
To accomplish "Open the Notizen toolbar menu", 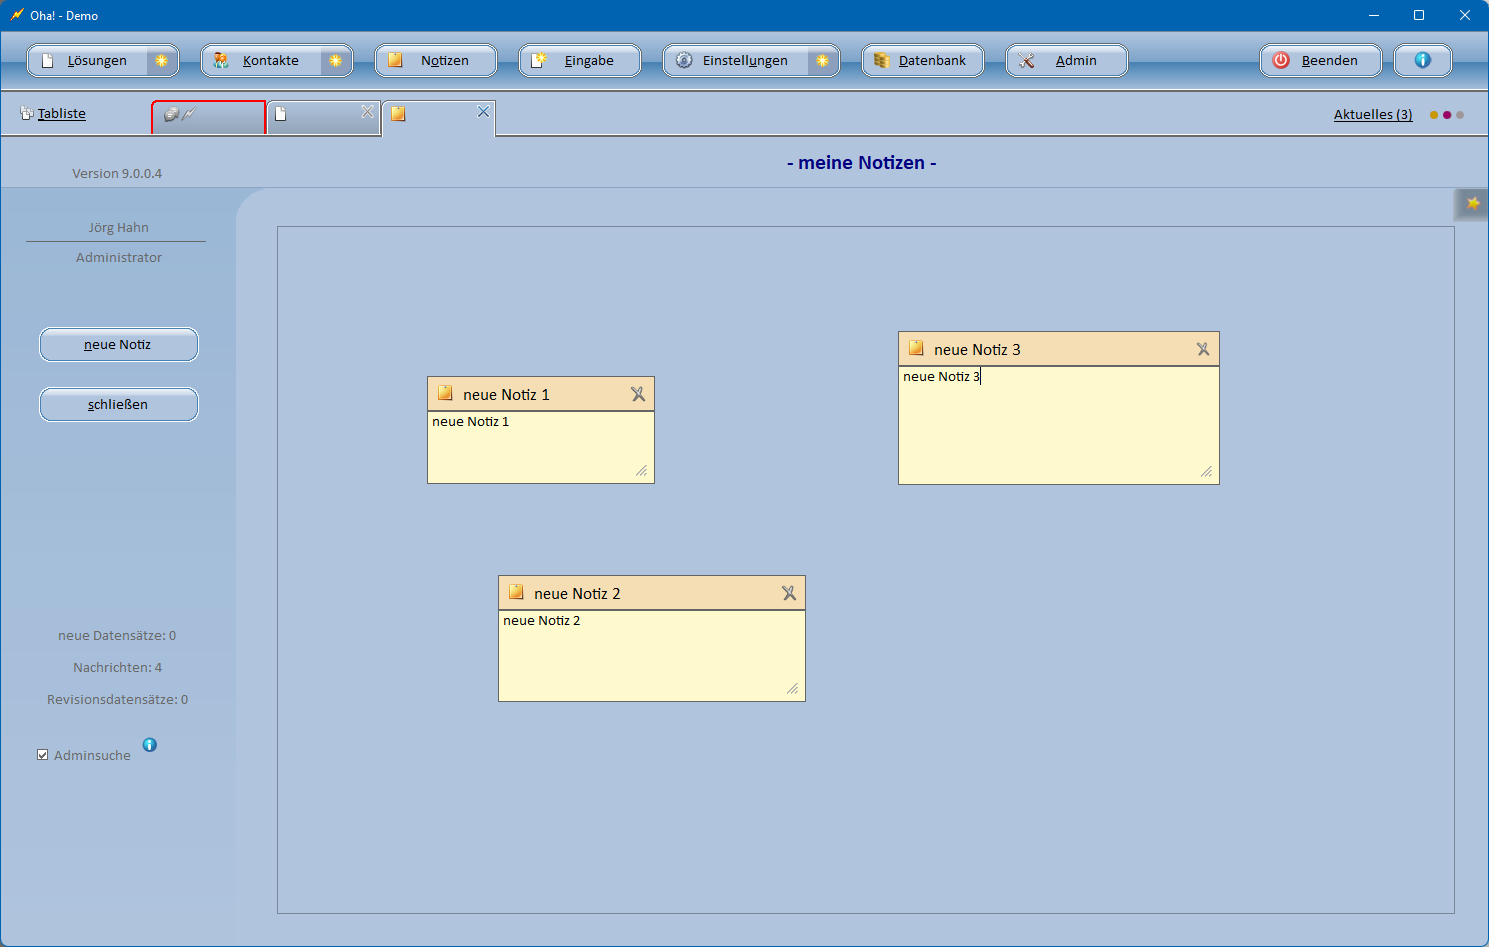I will 436,61.
